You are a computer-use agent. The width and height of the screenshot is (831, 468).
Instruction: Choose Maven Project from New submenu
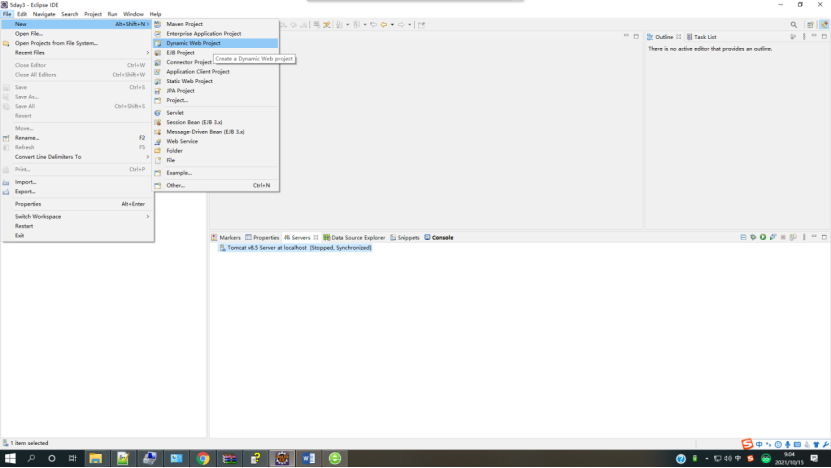point(215,24)
